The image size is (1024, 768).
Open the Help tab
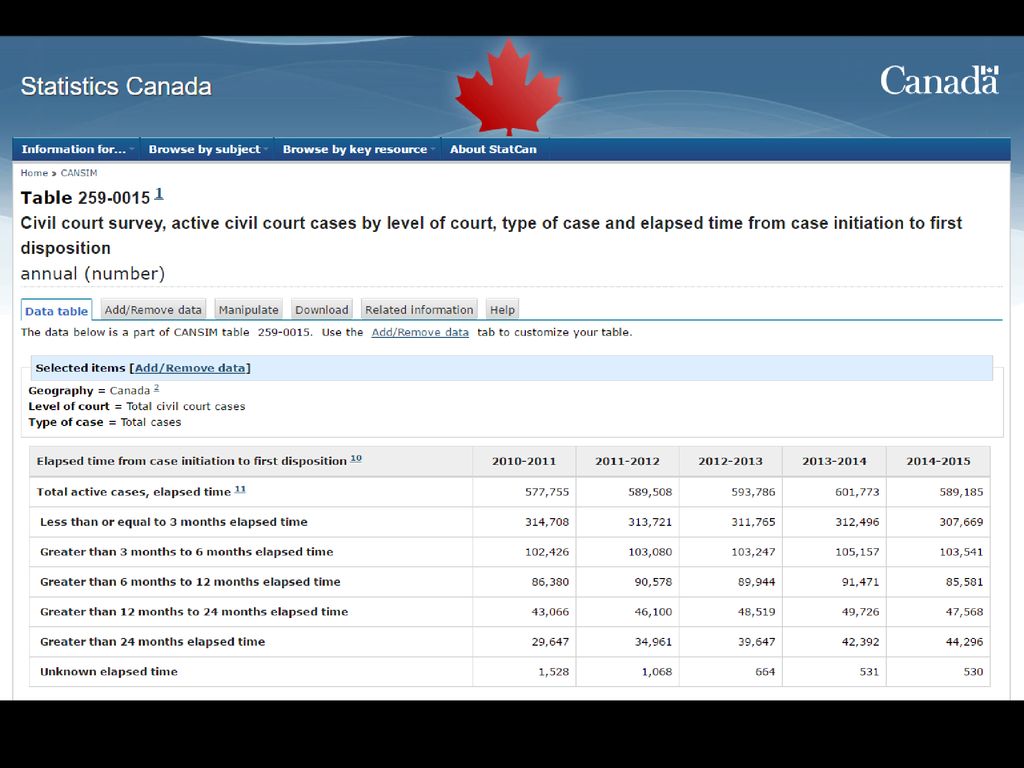tap(502, 310)
